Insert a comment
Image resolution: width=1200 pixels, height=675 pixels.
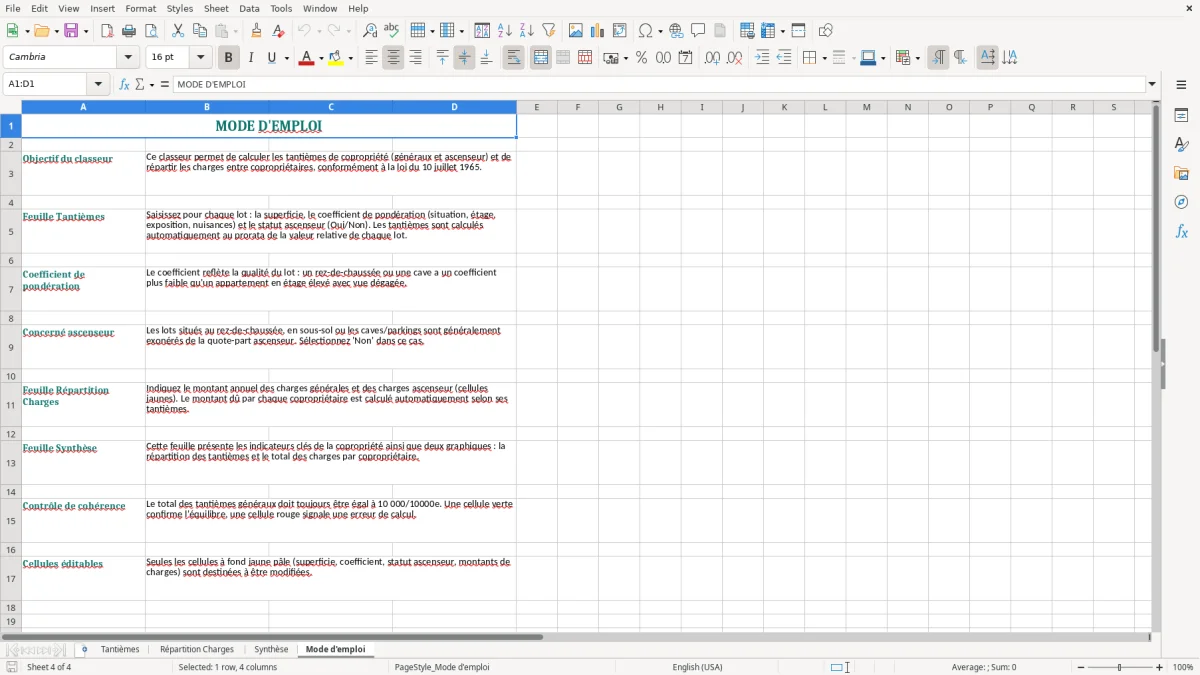tap(698, 31)
